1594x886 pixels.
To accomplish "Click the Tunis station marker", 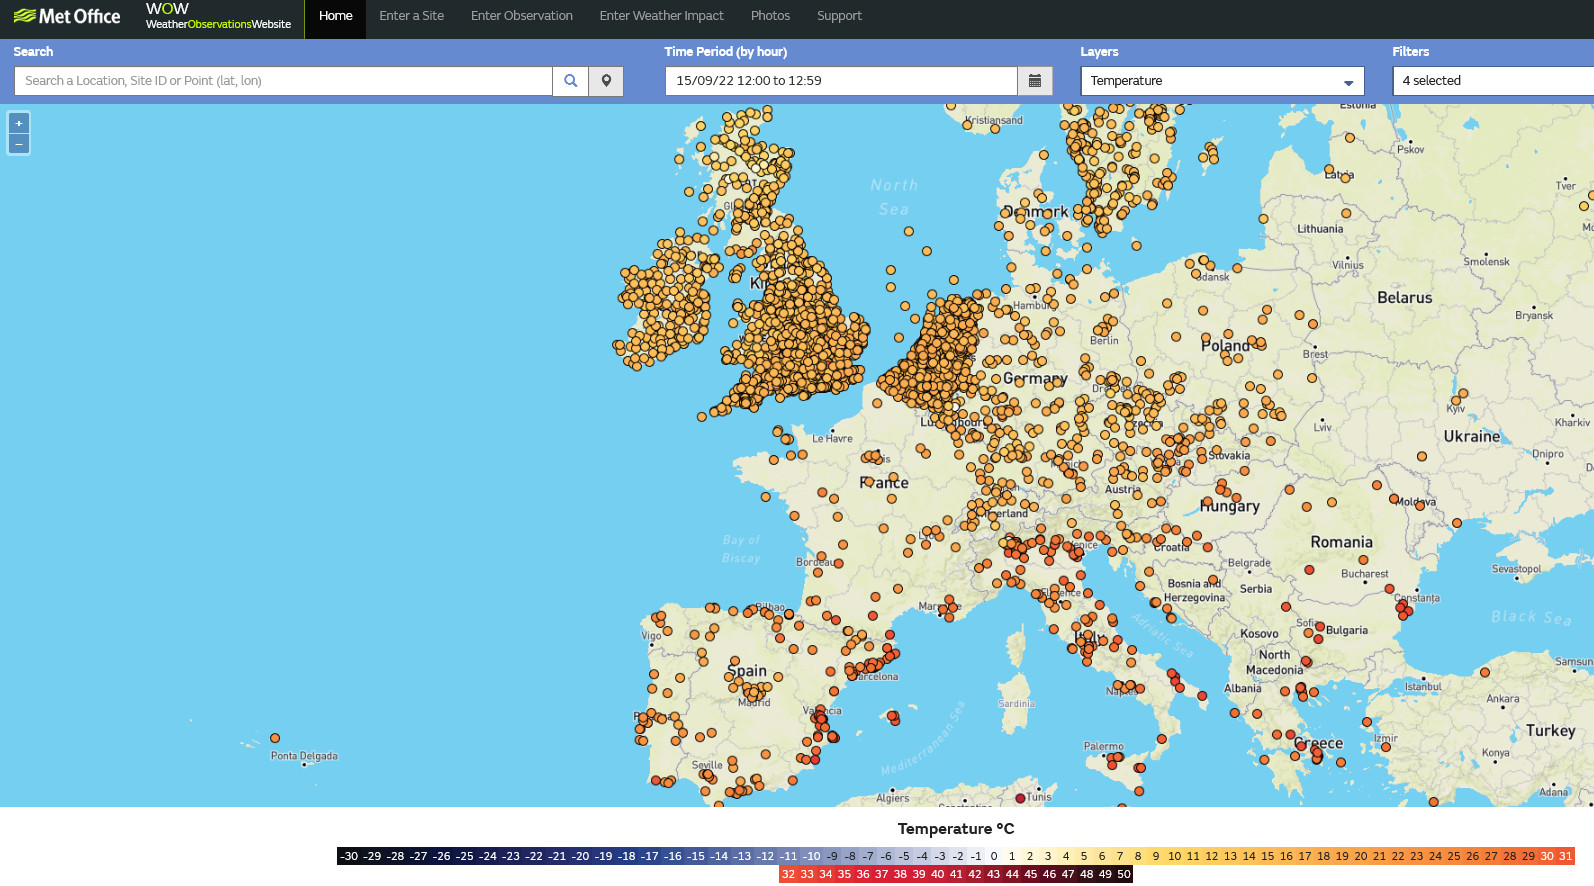I will tap(1020, 798).
